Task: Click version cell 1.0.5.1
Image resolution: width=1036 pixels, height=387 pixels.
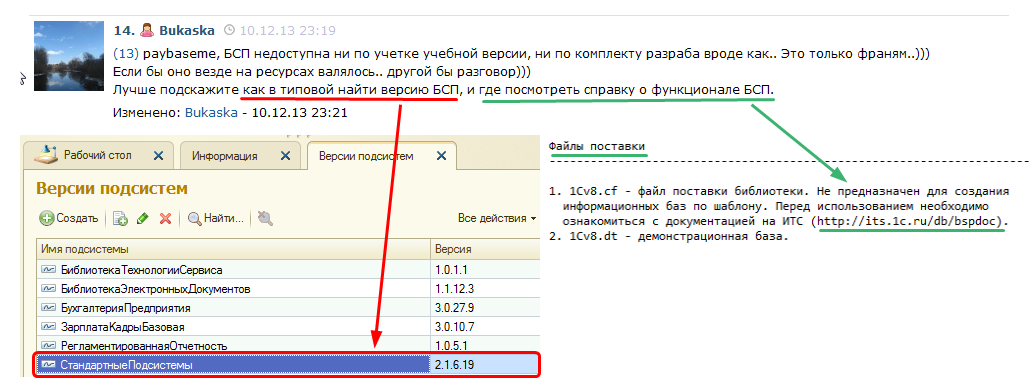Action: [x=486, y=345]
